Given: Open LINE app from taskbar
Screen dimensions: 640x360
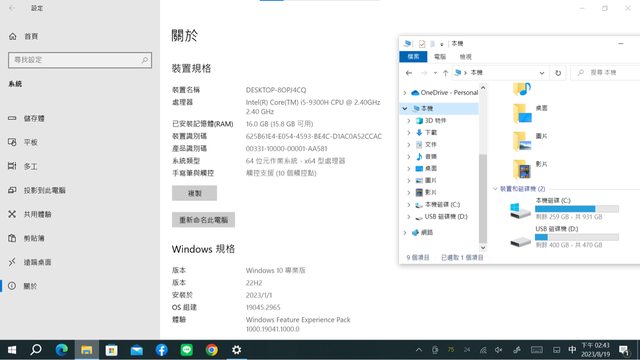Looking at the screenshot, I should pos(187,350).
